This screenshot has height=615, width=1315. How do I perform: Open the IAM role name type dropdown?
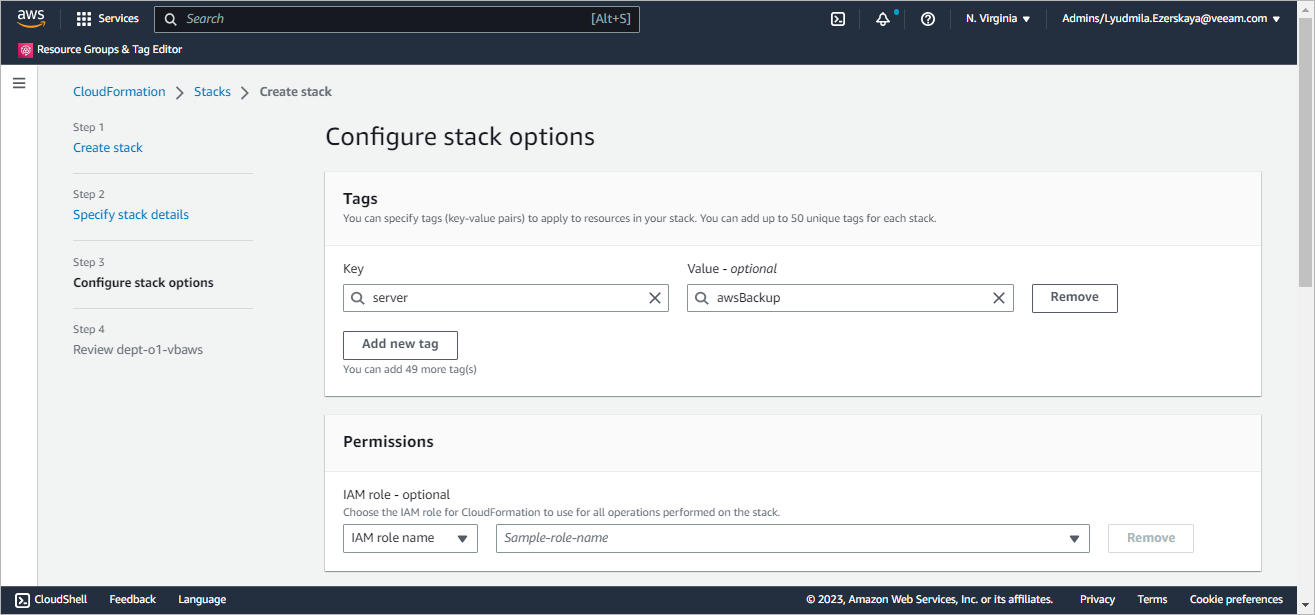pos(410,538)
